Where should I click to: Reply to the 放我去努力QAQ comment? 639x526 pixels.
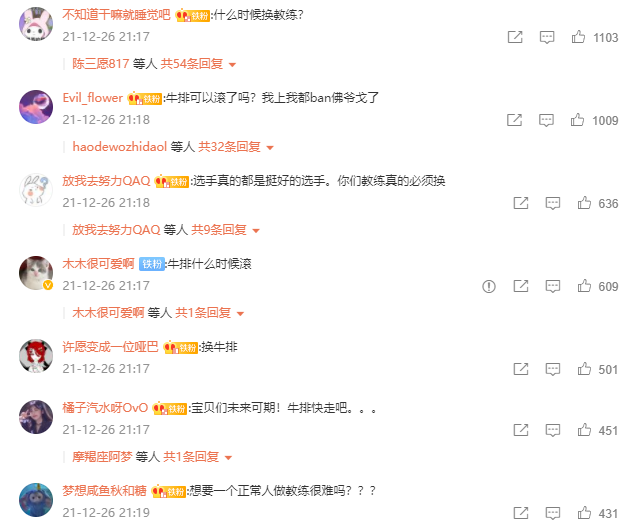[553, 203]
